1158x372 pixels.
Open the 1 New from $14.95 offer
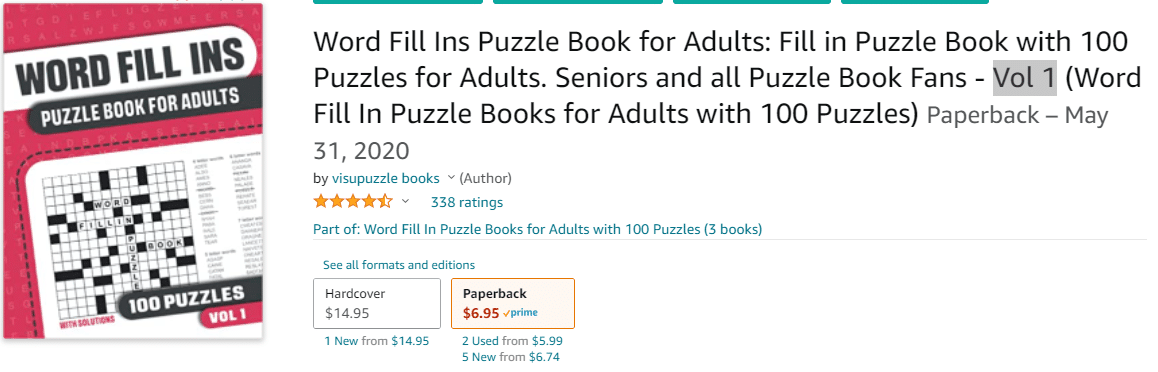(x=377, y=341)
